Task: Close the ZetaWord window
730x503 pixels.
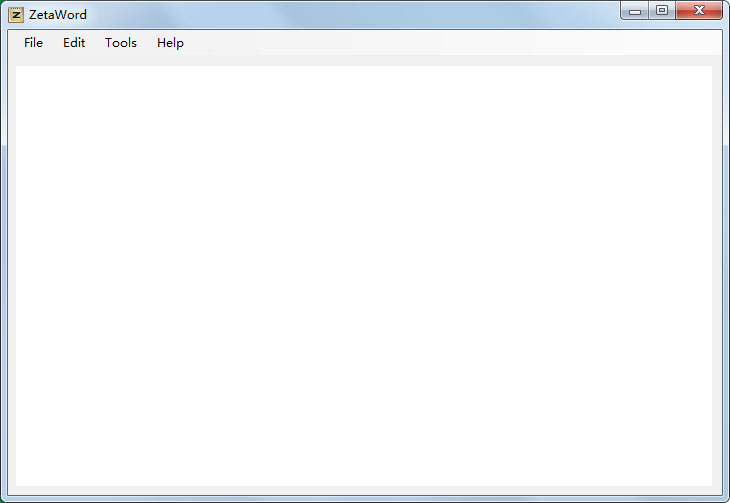Action: click(699, 11)
